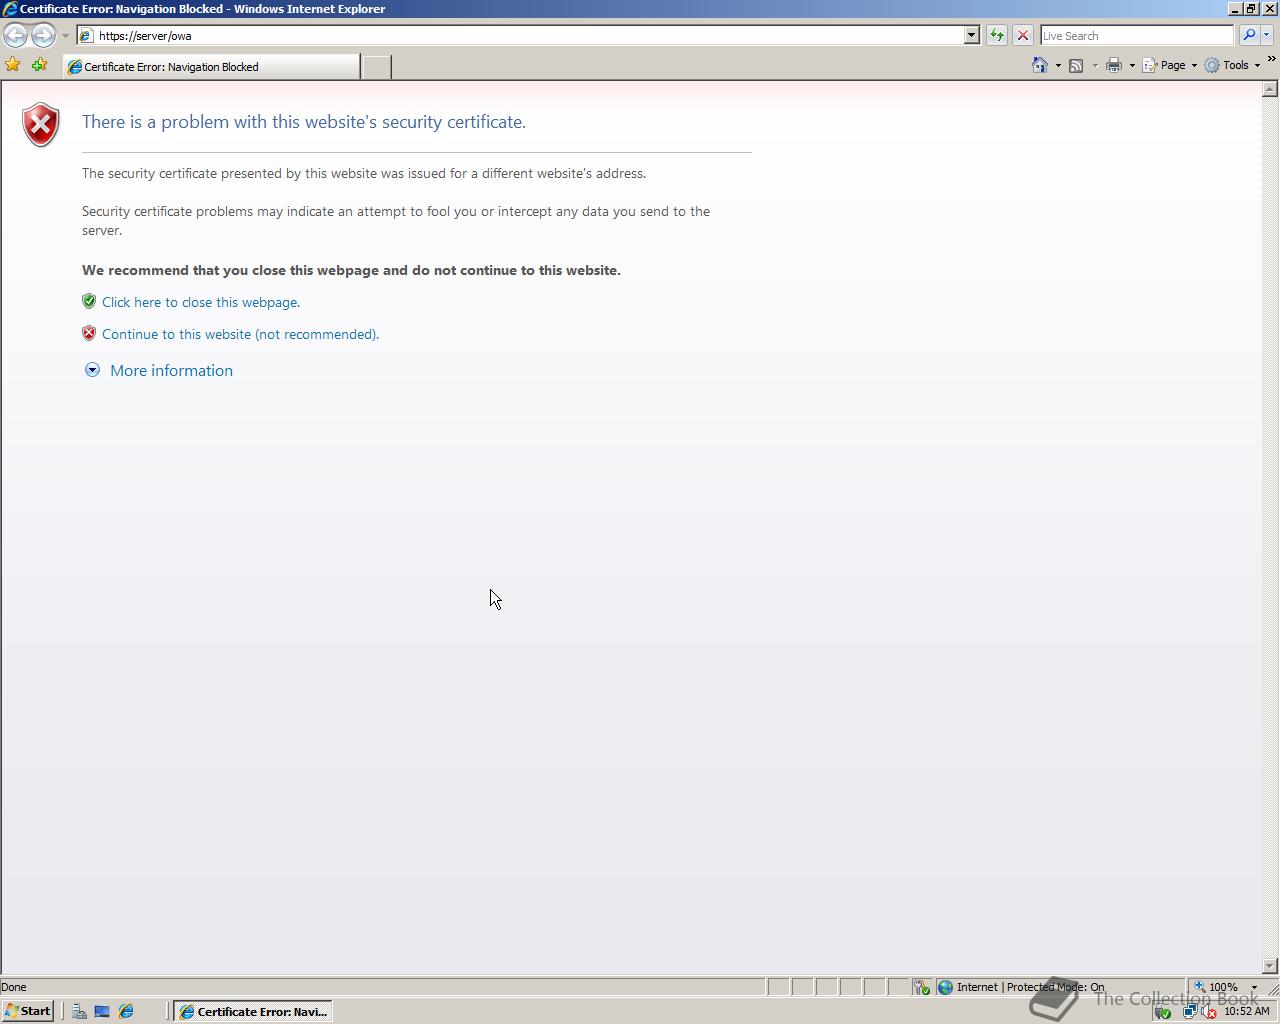Click the volume speaker tray icon
1280x1024 pixels.
1208,1011
